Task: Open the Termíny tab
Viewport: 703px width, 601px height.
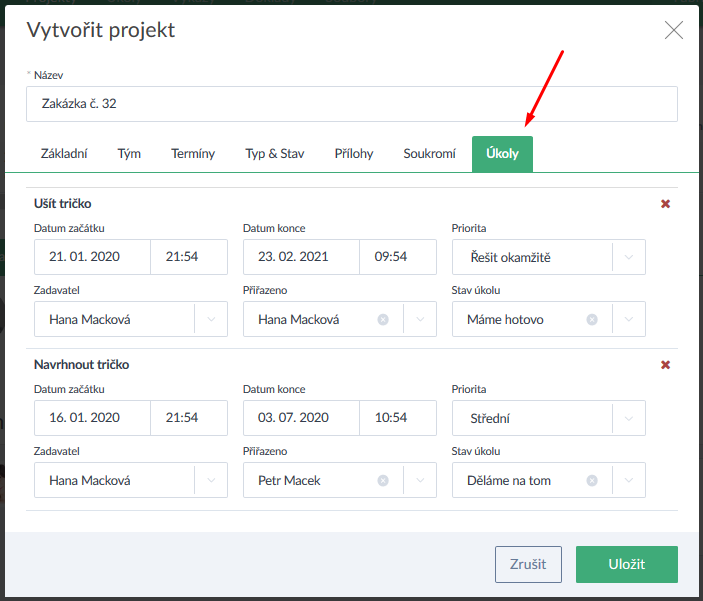Action: click(x=193, y=154)
